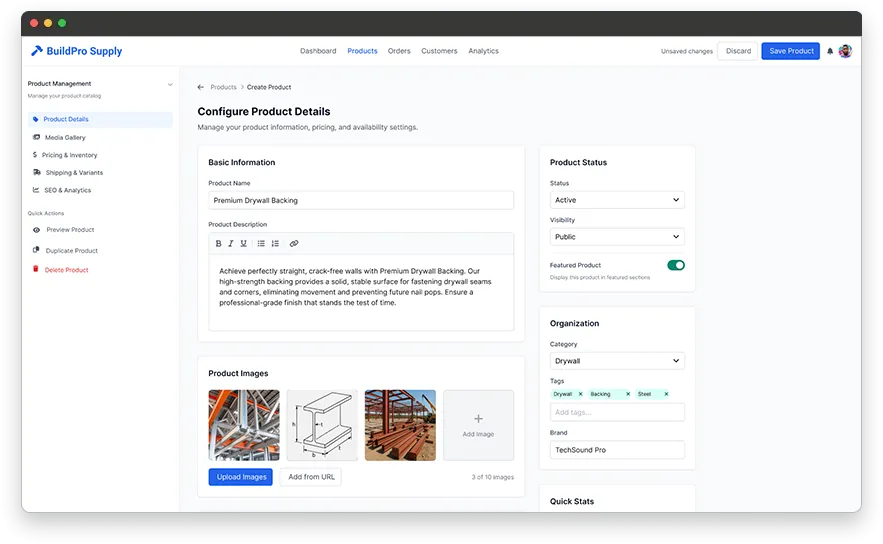Select the I-beam diagram product thumbnail

322,425
